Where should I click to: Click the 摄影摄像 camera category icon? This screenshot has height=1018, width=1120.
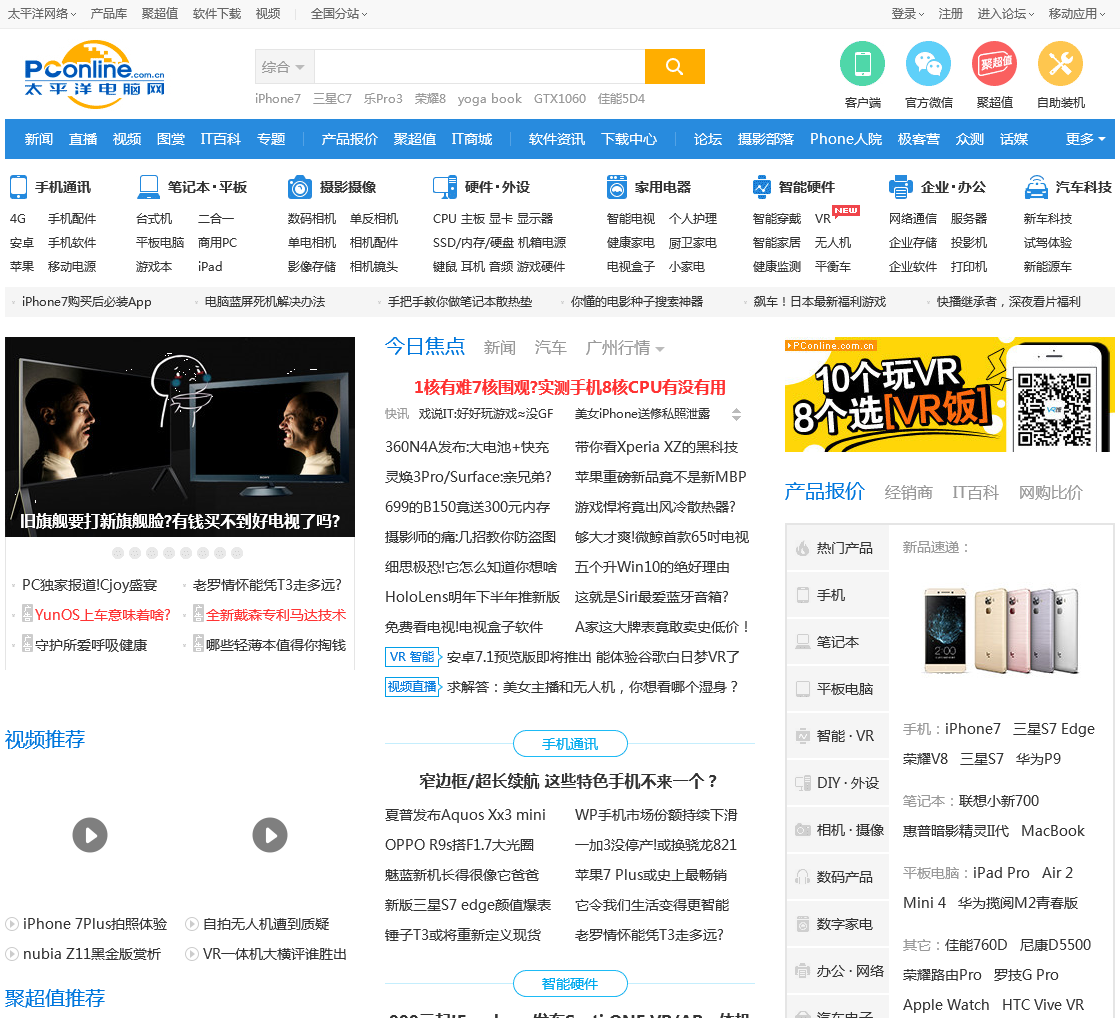(299, 187)
